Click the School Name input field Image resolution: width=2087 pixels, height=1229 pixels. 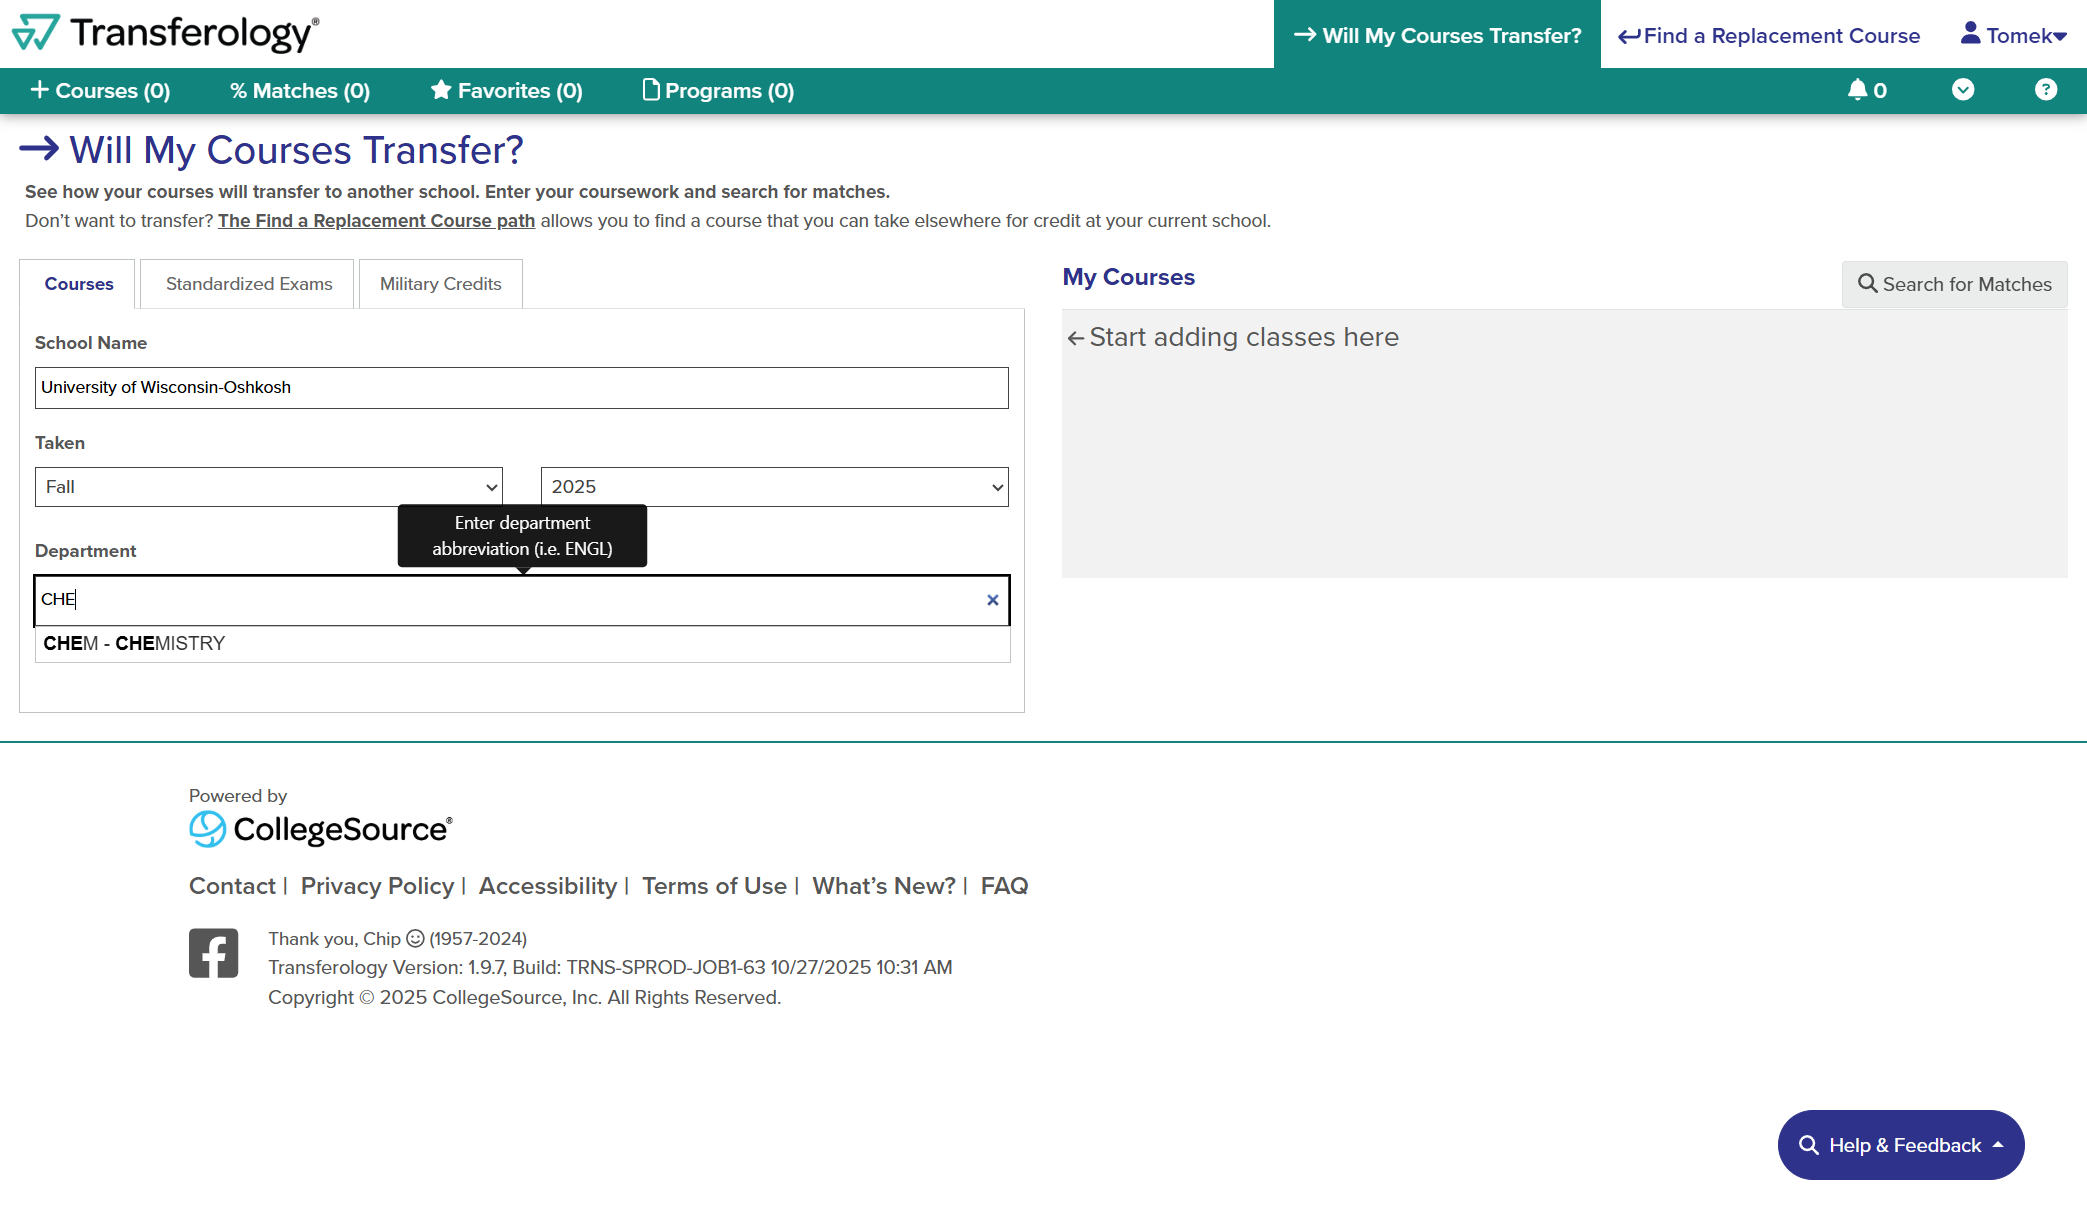522,388
